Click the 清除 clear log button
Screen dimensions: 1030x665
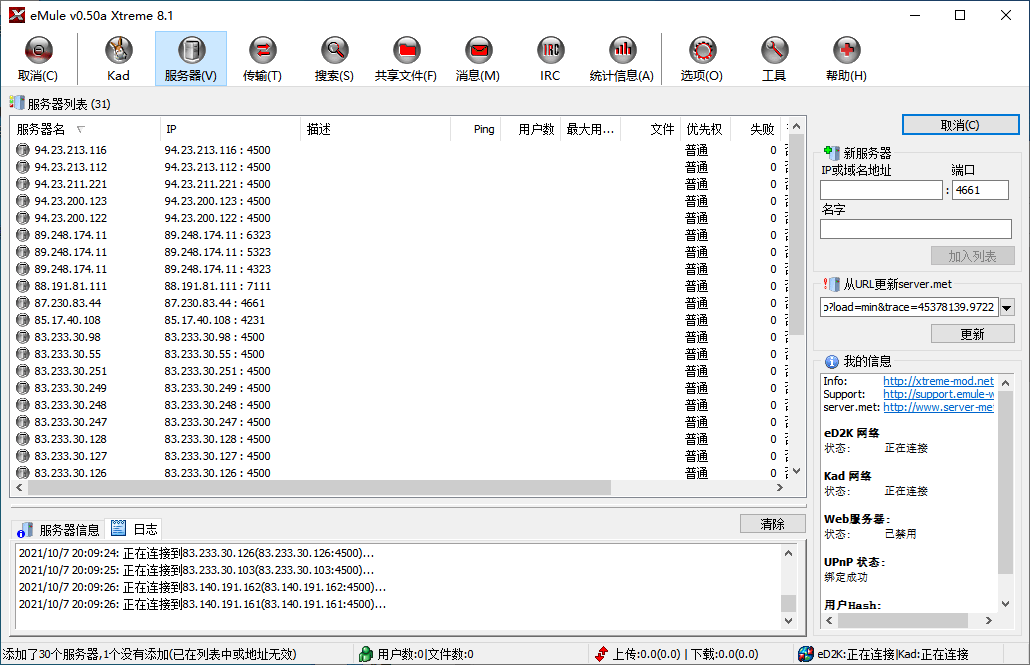772,524
